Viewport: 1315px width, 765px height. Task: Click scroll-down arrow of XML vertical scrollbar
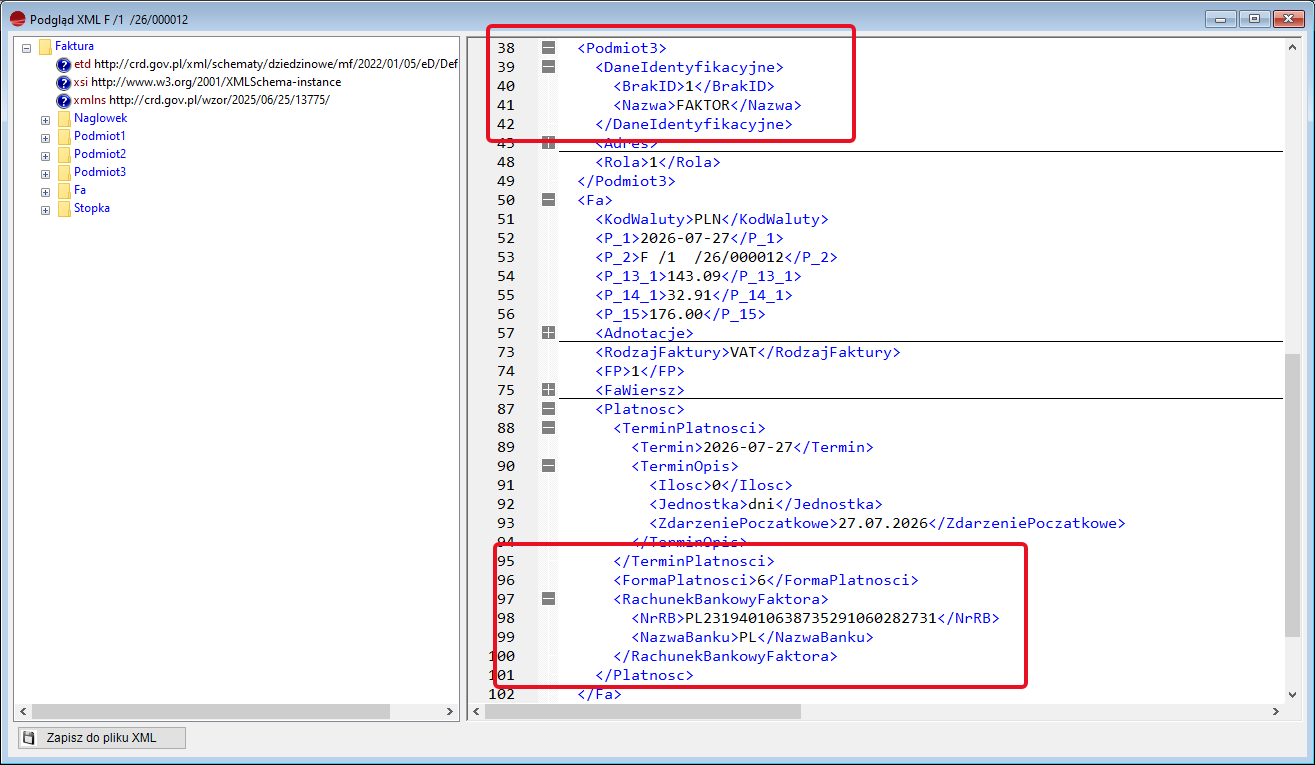point(1291,694)
